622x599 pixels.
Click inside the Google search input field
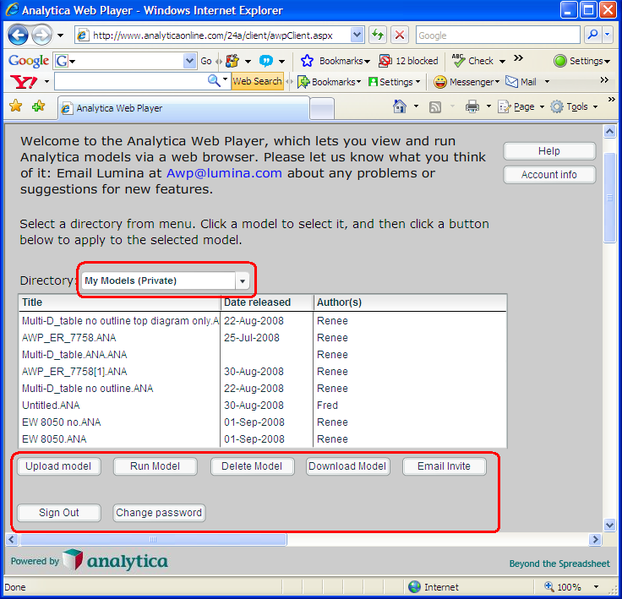coord(498,35)
